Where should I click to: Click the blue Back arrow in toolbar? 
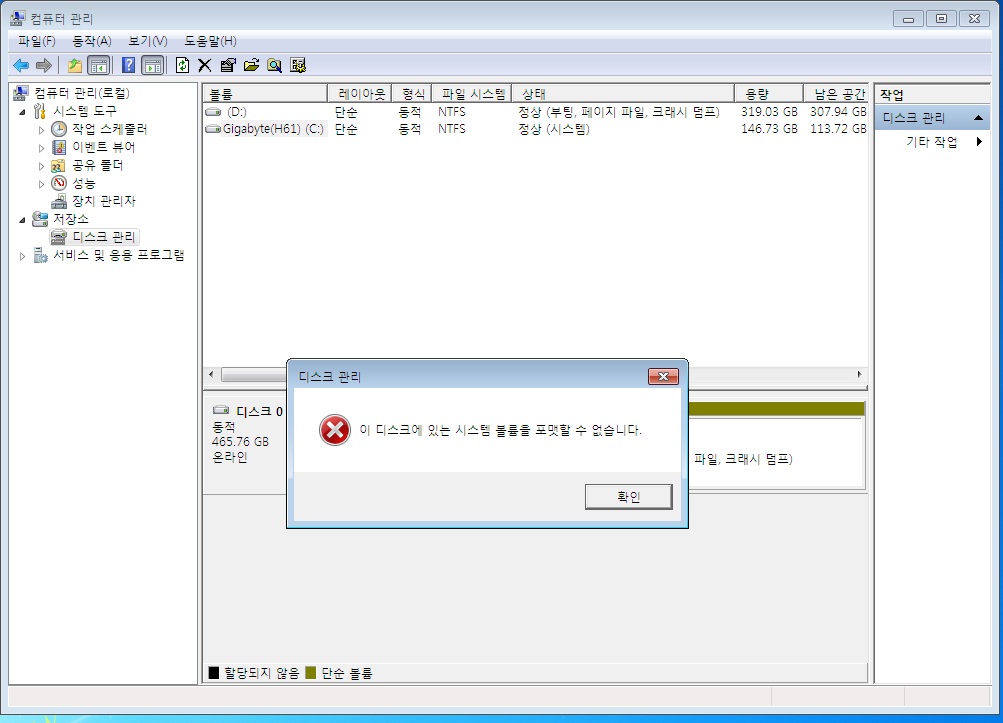point(20,66)
